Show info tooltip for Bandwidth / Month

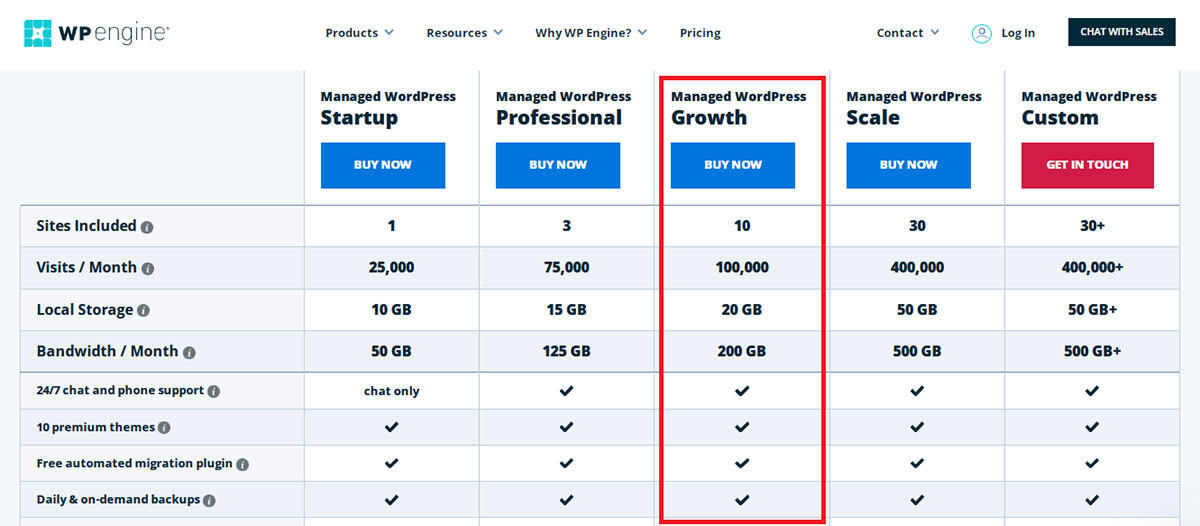coord(189,353)
